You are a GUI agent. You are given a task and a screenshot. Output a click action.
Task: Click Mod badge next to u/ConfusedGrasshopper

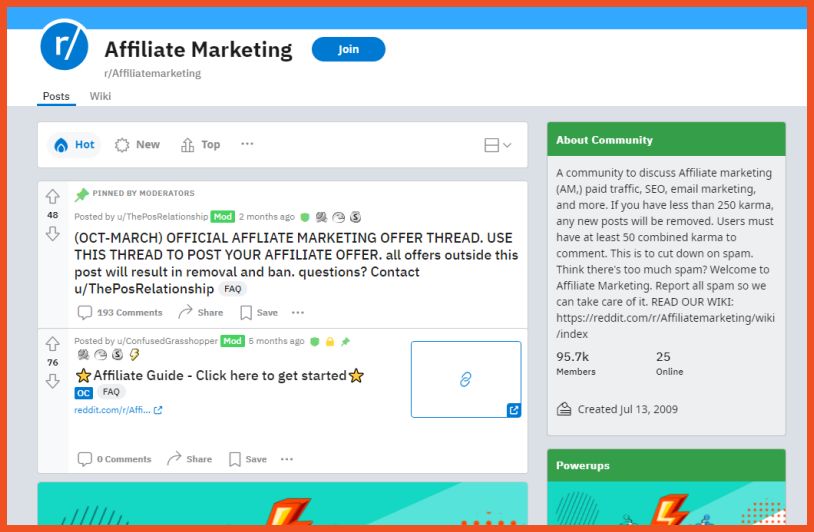(232, 341)
